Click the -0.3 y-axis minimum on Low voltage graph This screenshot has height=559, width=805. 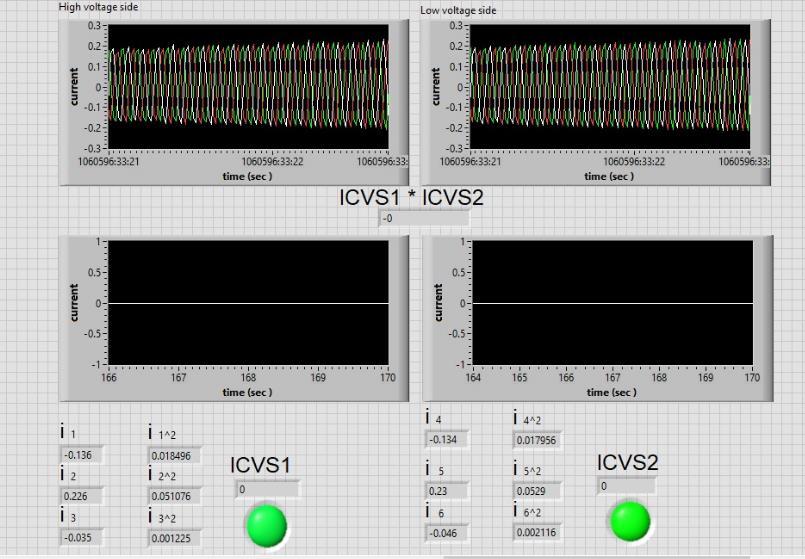tap(454, 148)
